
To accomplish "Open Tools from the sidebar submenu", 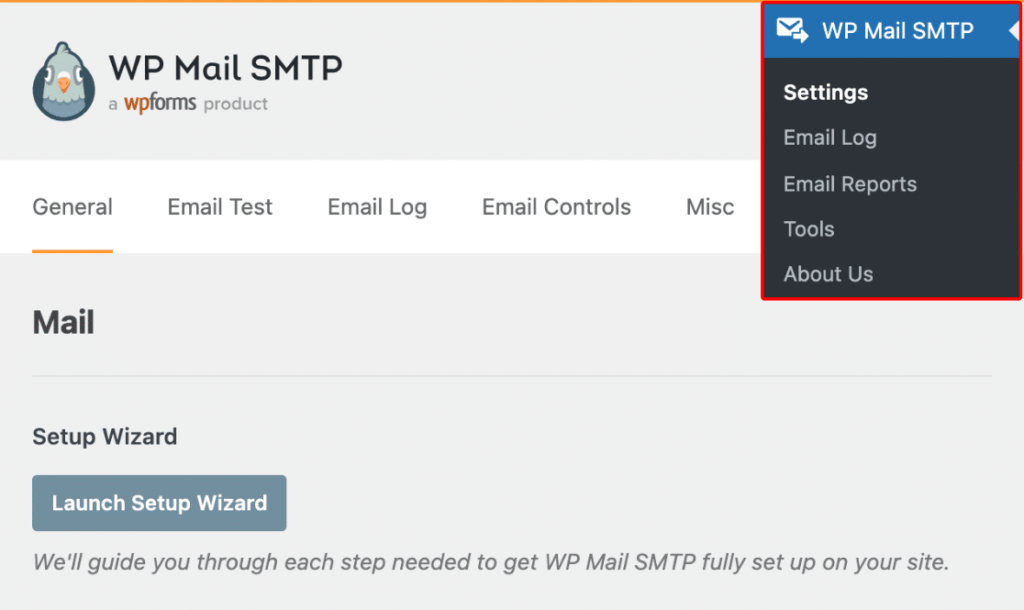I will point(809,229).
